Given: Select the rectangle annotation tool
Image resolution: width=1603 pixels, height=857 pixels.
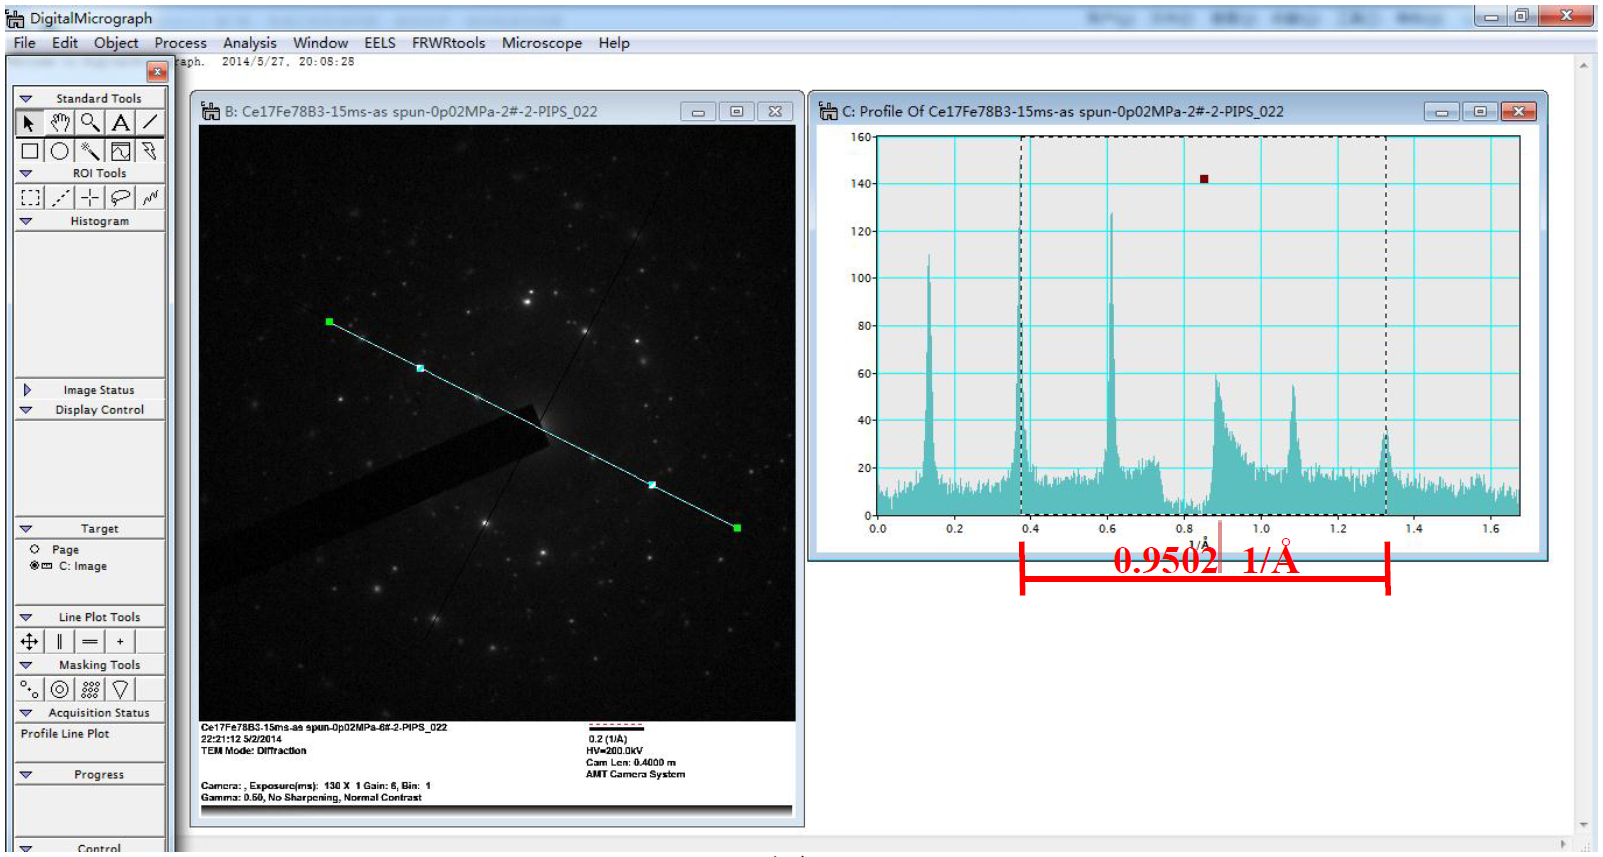Looking at the screenshot, I should pyautogui.click(x=30, y=151).
